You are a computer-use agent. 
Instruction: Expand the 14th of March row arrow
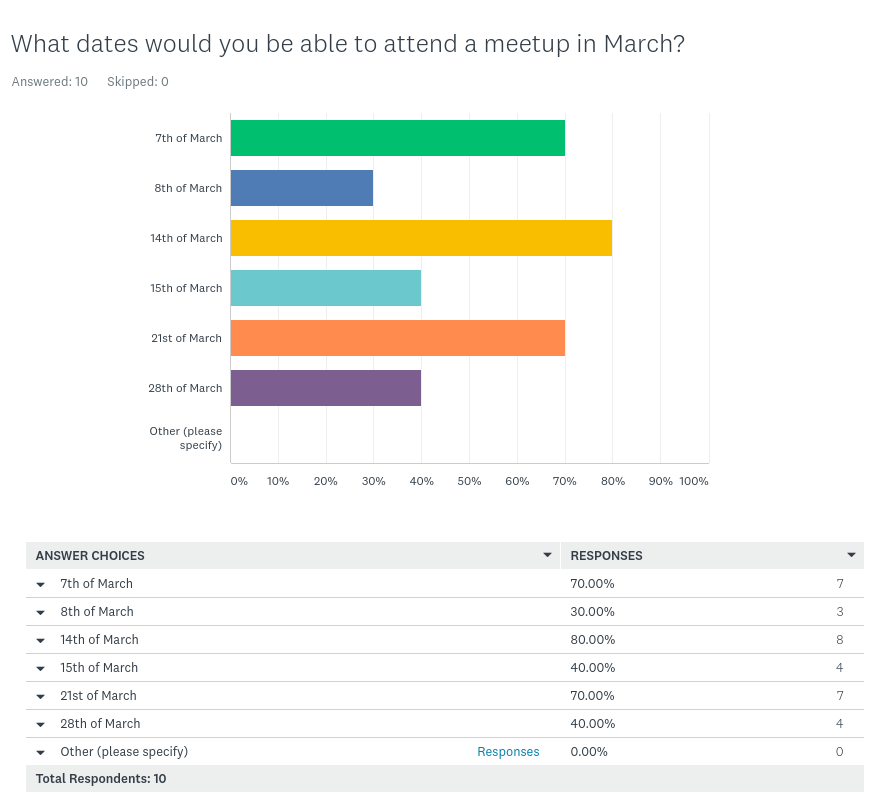tap(41, 640)
